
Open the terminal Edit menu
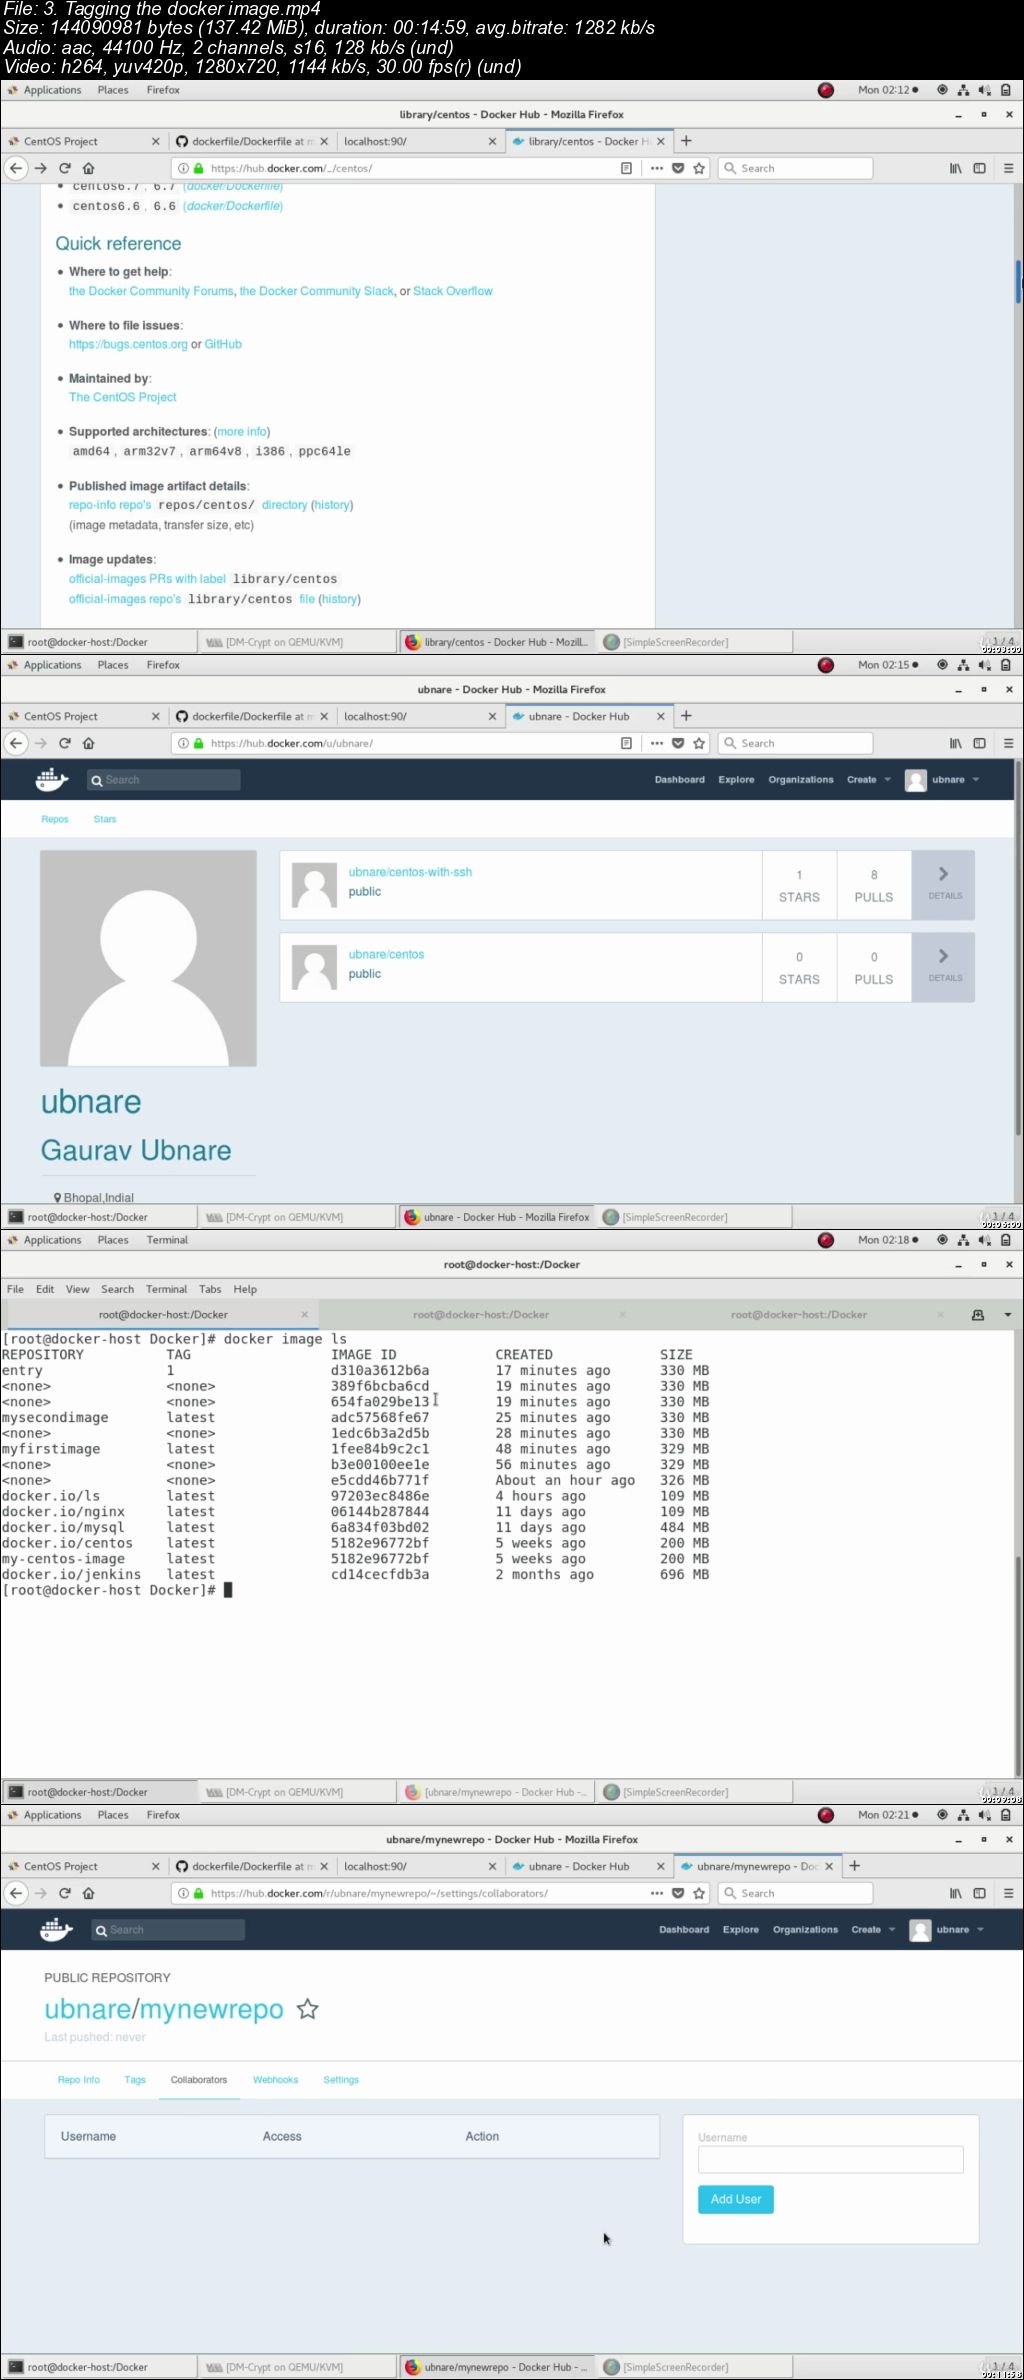coord(45,1289)
